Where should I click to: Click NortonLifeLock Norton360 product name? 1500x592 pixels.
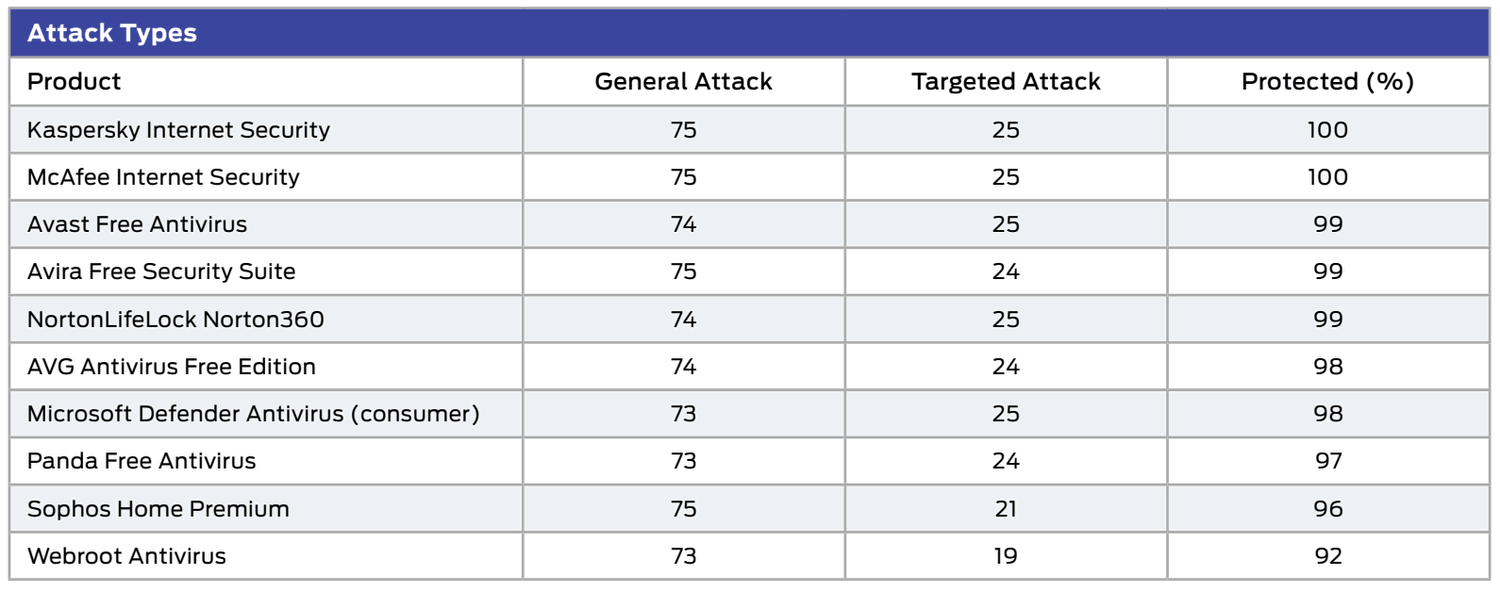point(175,320)
